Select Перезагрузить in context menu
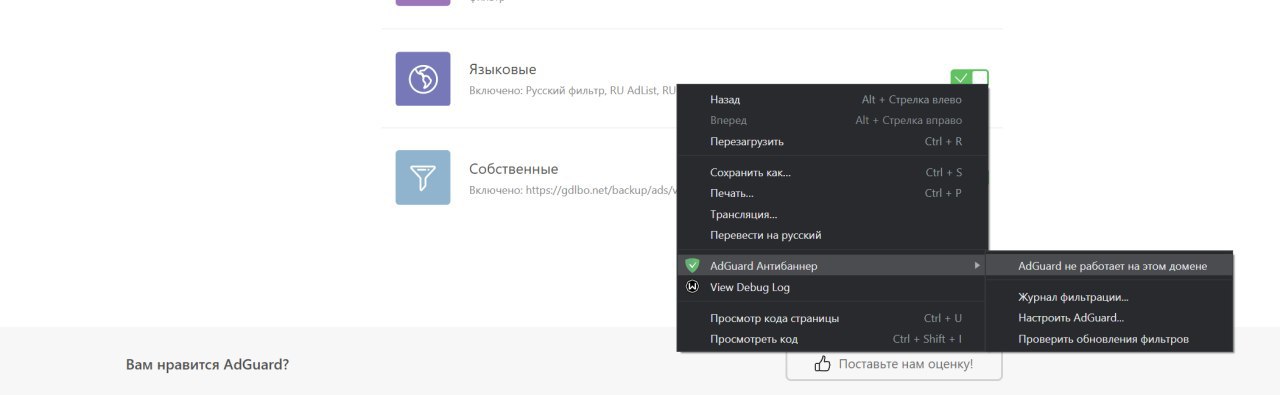Viewport: 1280px width, 395px height. click(832, 141)
